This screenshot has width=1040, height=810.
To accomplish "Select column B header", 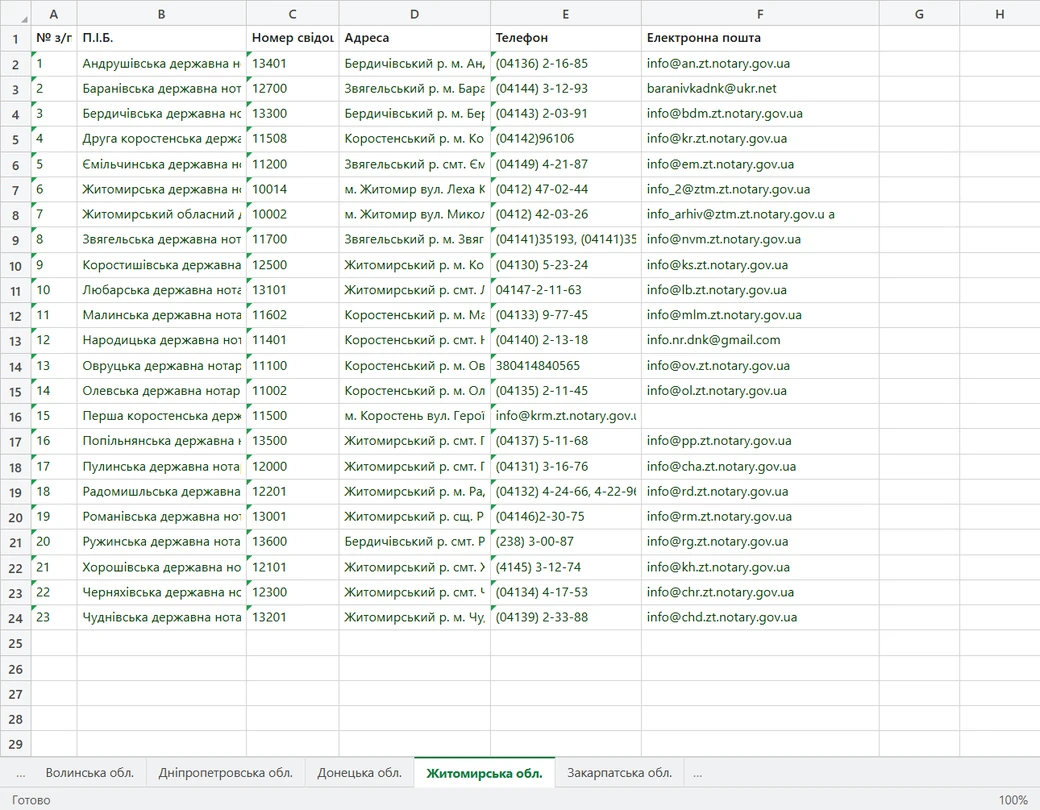I will pyautogui.click(x=161, y=13).
